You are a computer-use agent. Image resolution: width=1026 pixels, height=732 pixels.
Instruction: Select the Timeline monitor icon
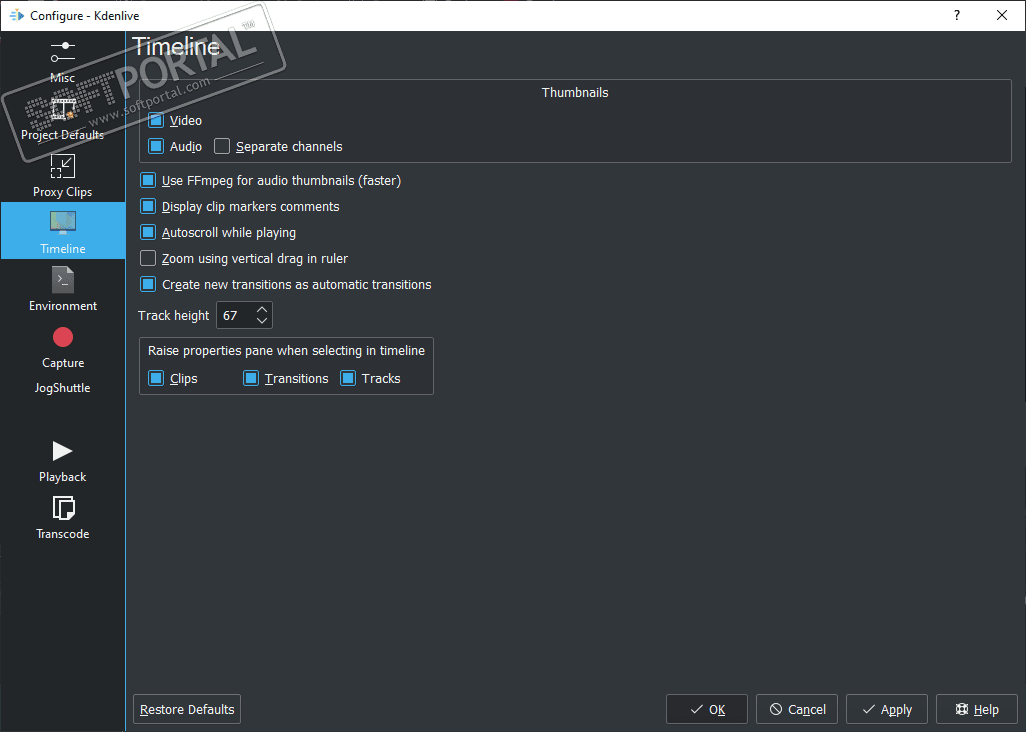click(x=63, y=223)
